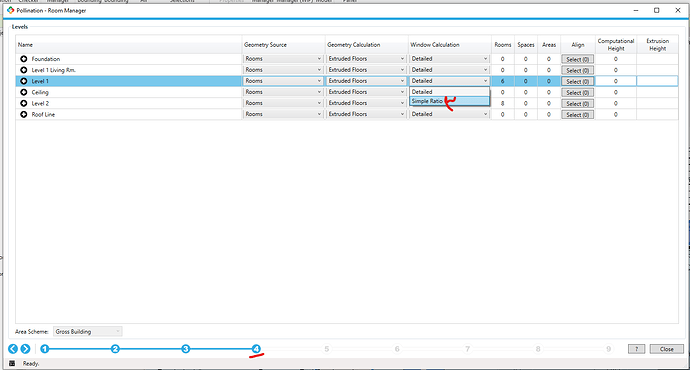Image resolution: width=690 pixels, height=370 pixels.
Task: Click Select (0) button for Roof Line
Action: click(577, 115)
